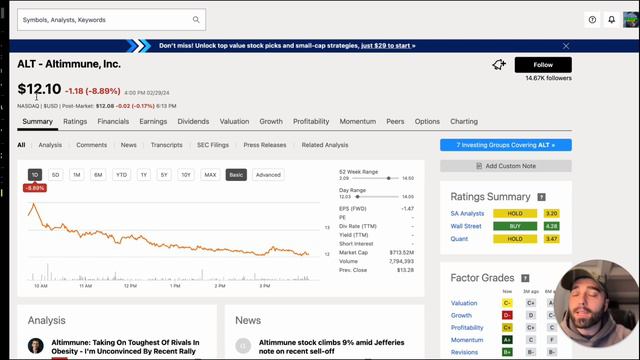Open the help question mark icon
The height and width of the screenshot is (360, 640).
pos(592,20)
